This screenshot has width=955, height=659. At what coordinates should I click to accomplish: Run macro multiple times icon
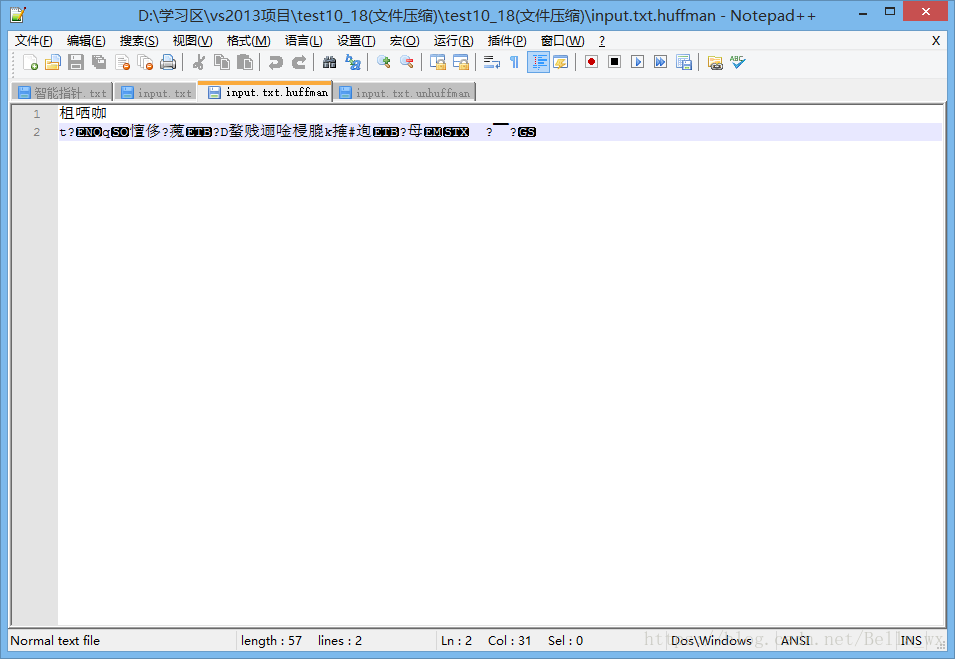(660, 62)
